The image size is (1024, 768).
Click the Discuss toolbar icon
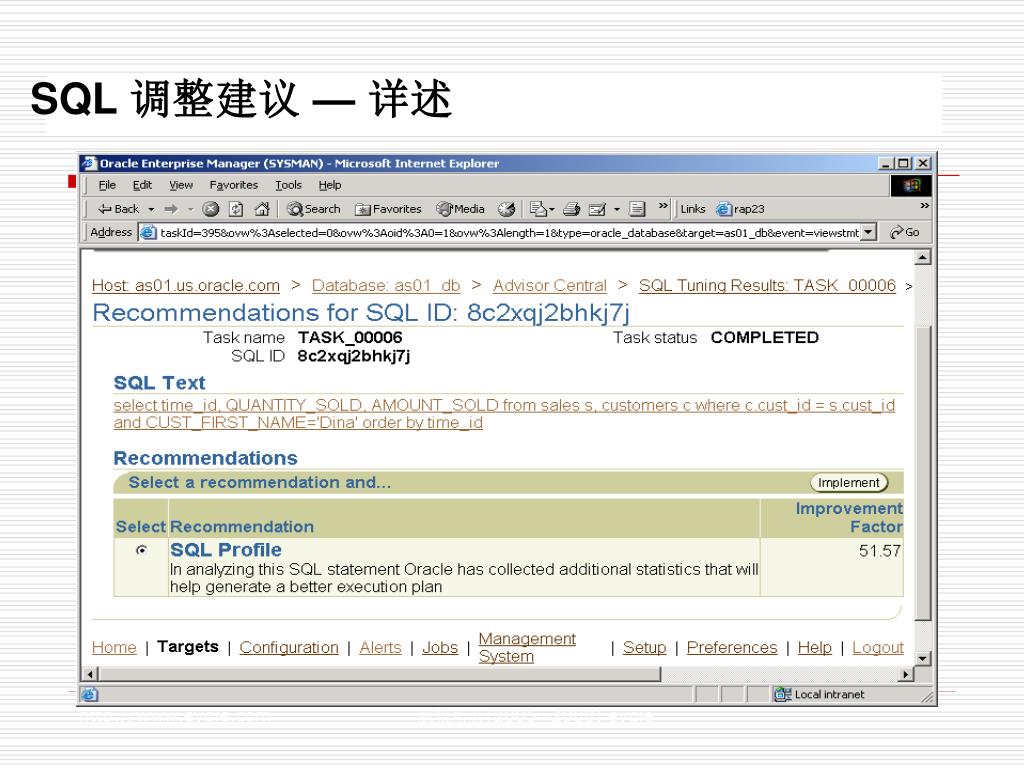pyautogui.click(x=637, y=209)
